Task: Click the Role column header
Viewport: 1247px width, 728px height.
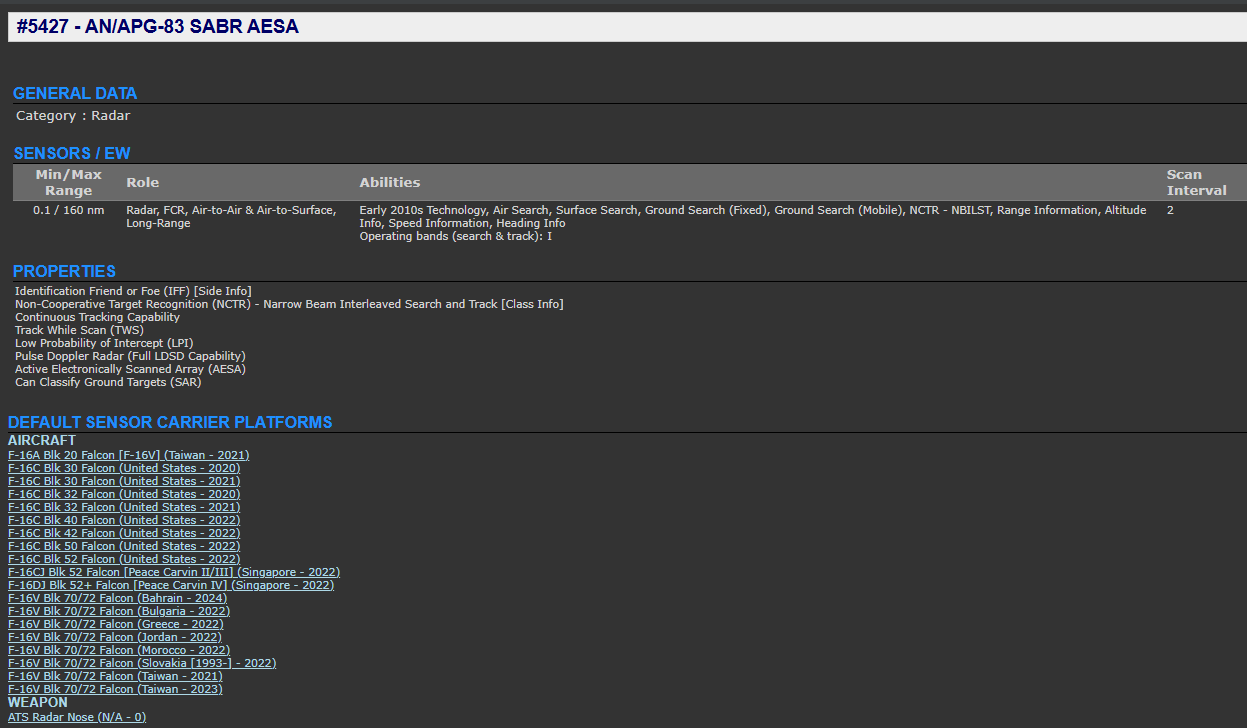Action: coord(142,182)
